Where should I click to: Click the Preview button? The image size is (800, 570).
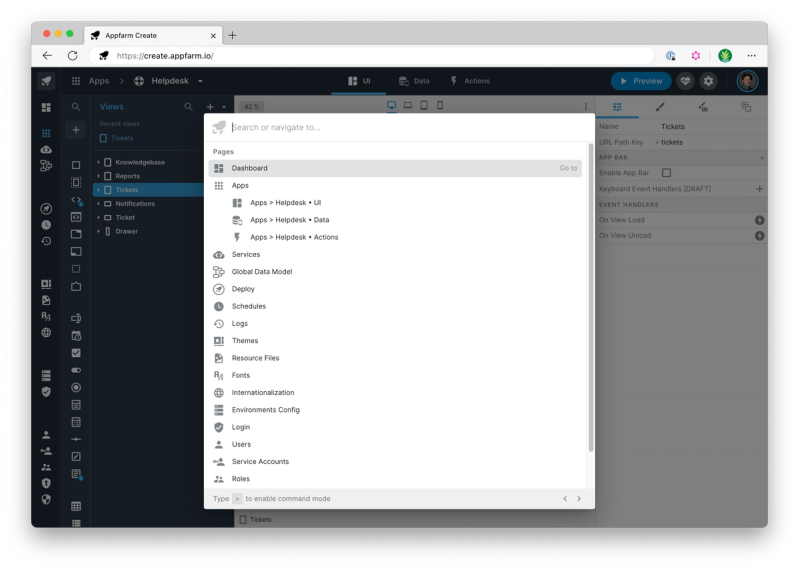click(640, 81)
